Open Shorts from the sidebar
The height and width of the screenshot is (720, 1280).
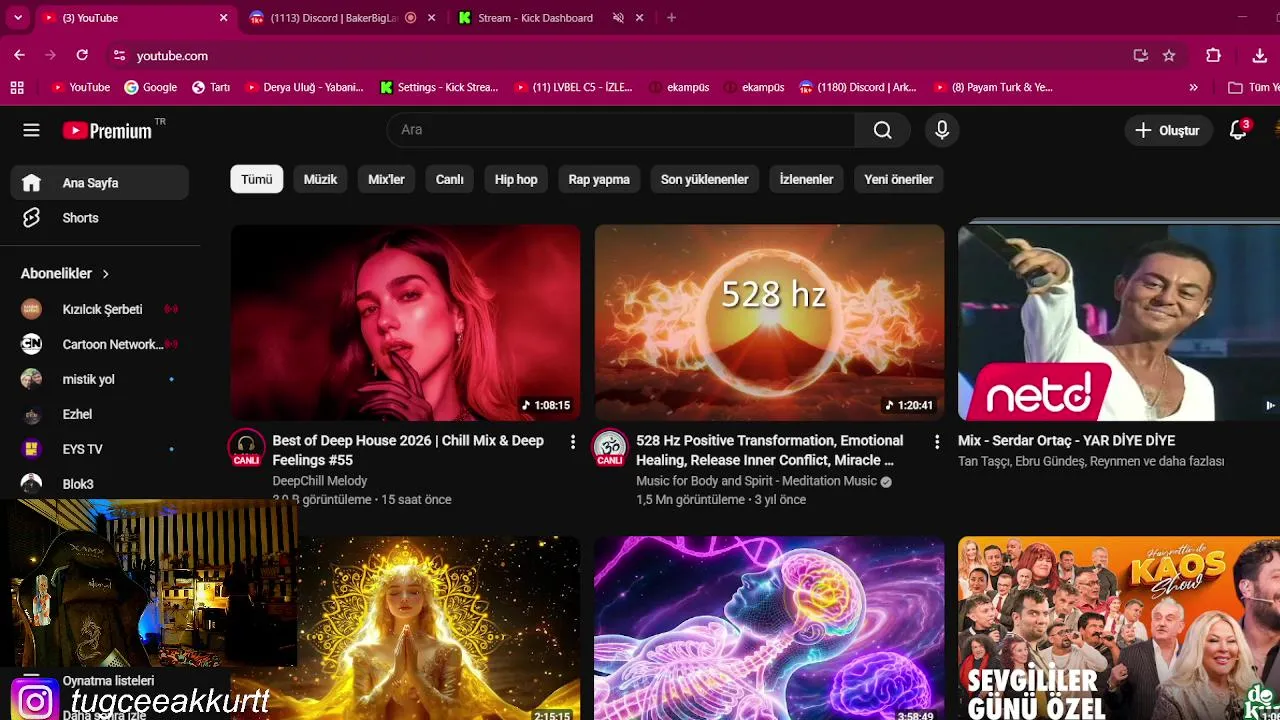point(100,218)
